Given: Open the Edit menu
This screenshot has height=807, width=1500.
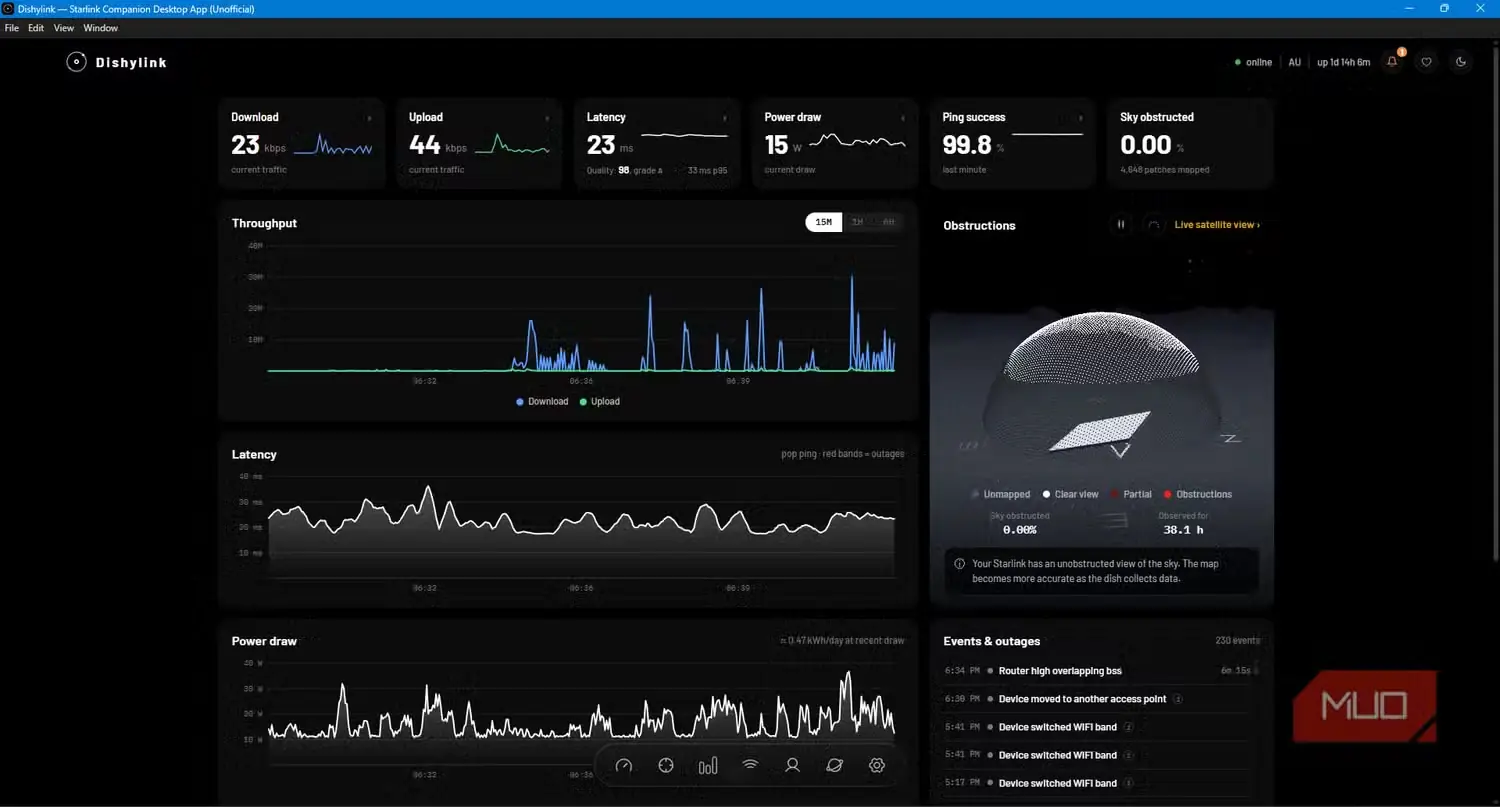Looking at the screenshot, I should pyautogui.click(x=36, y=28).
